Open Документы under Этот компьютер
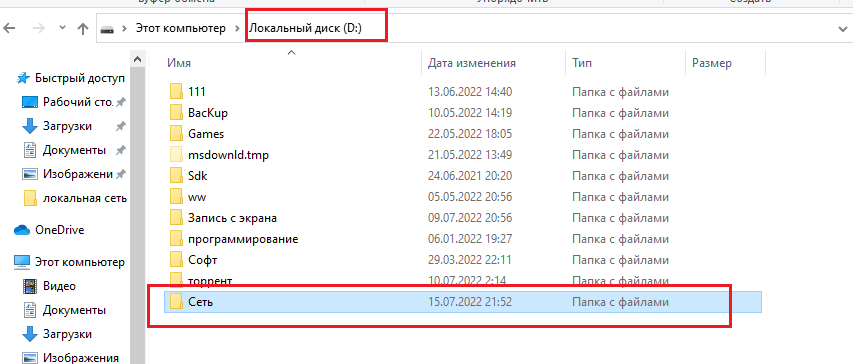 tap(75, 310)
